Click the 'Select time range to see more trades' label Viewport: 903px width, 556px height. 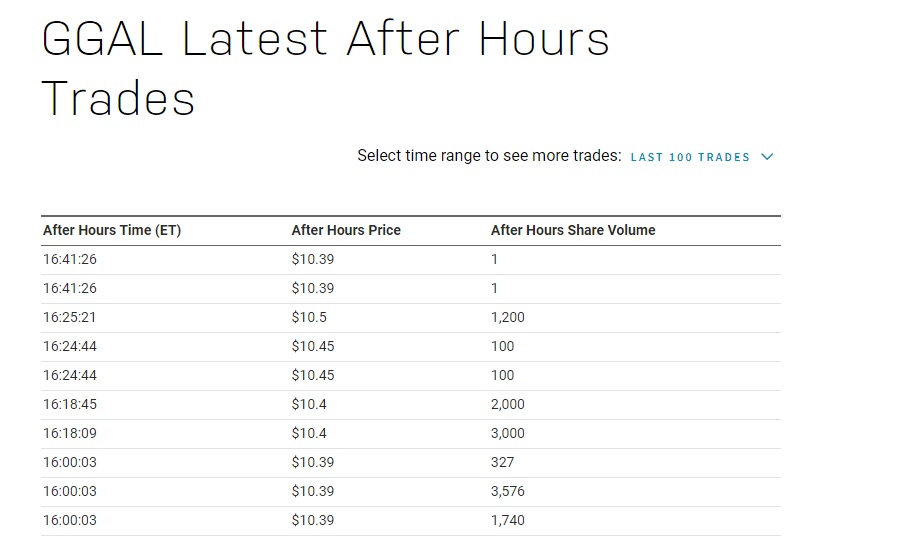489,156
